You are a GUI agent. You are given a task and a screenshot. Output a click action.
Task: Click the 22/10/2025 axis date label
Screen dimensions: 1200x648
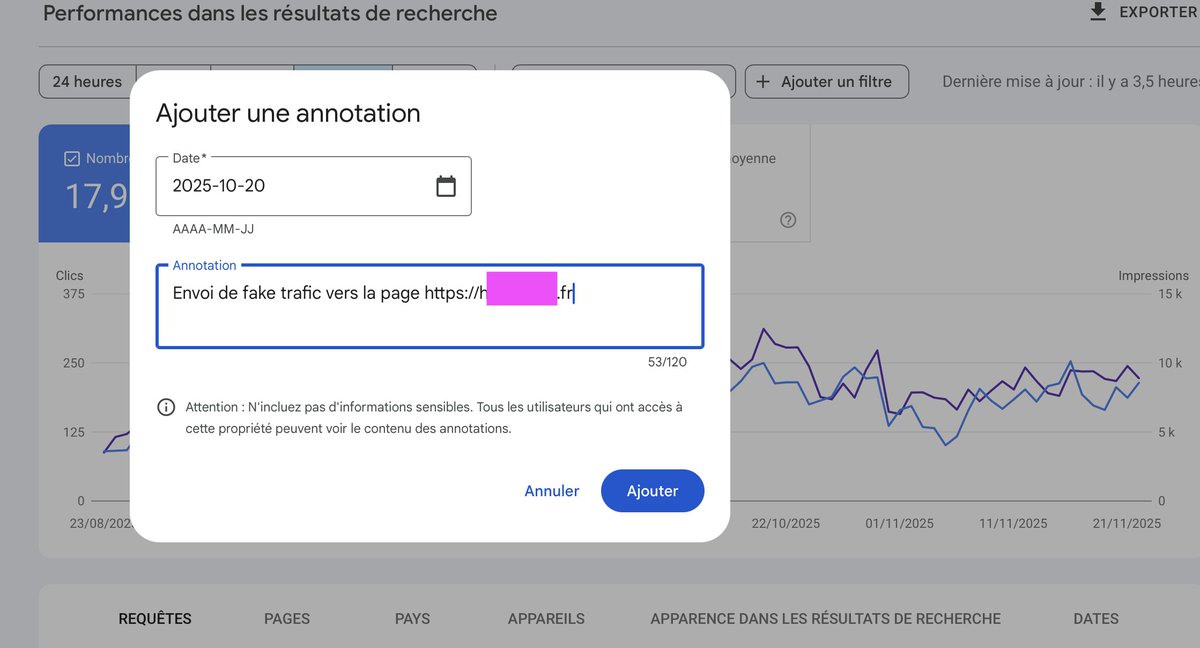pos(786,523)
